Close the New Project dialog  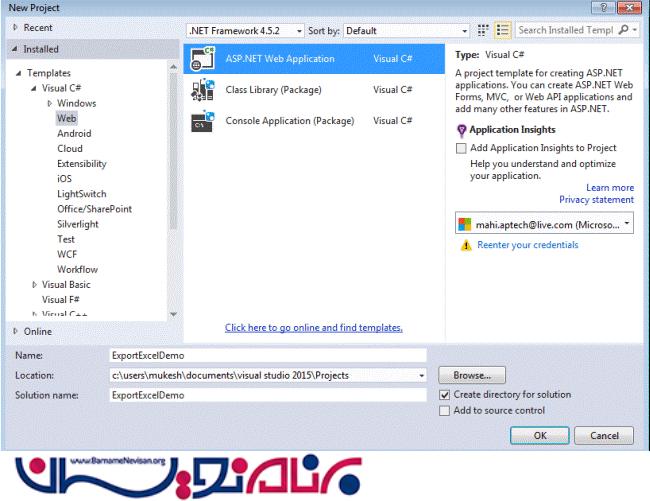click(629, 7)
